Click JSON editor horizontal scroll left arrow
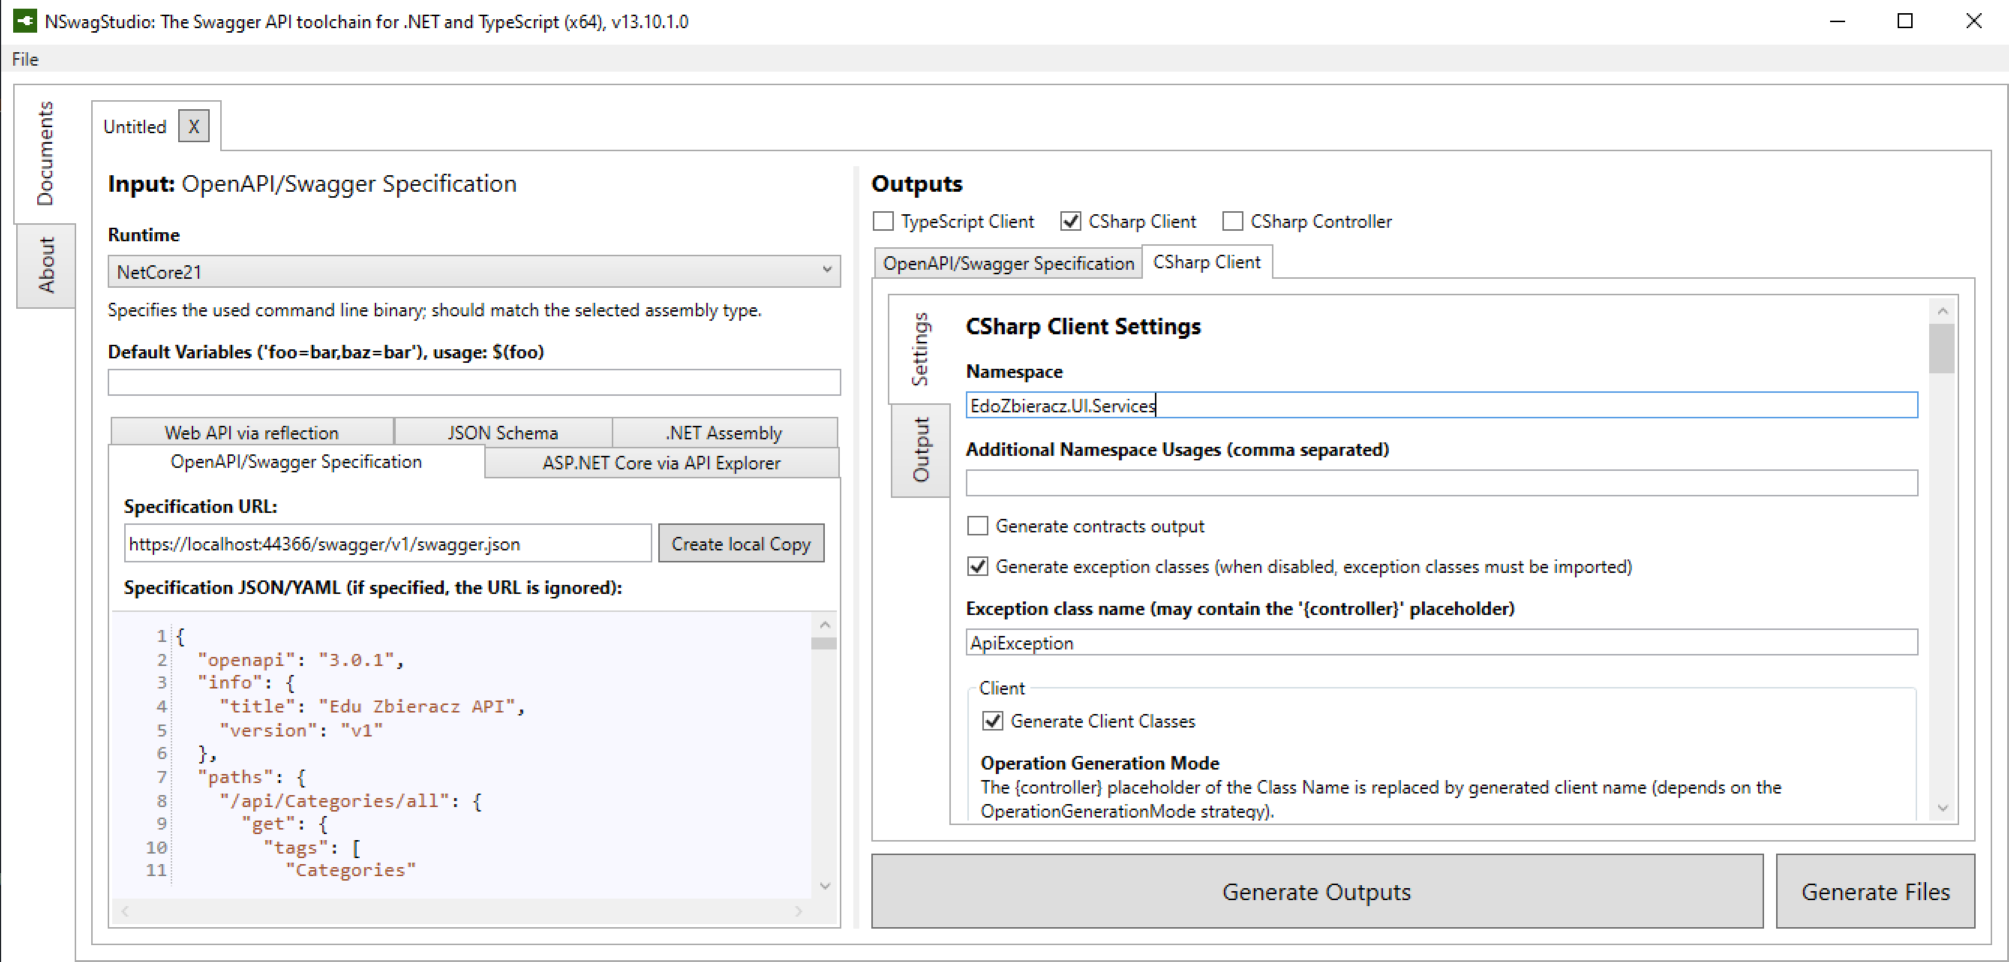This screenshot has height=962, width=2009. 125,911
